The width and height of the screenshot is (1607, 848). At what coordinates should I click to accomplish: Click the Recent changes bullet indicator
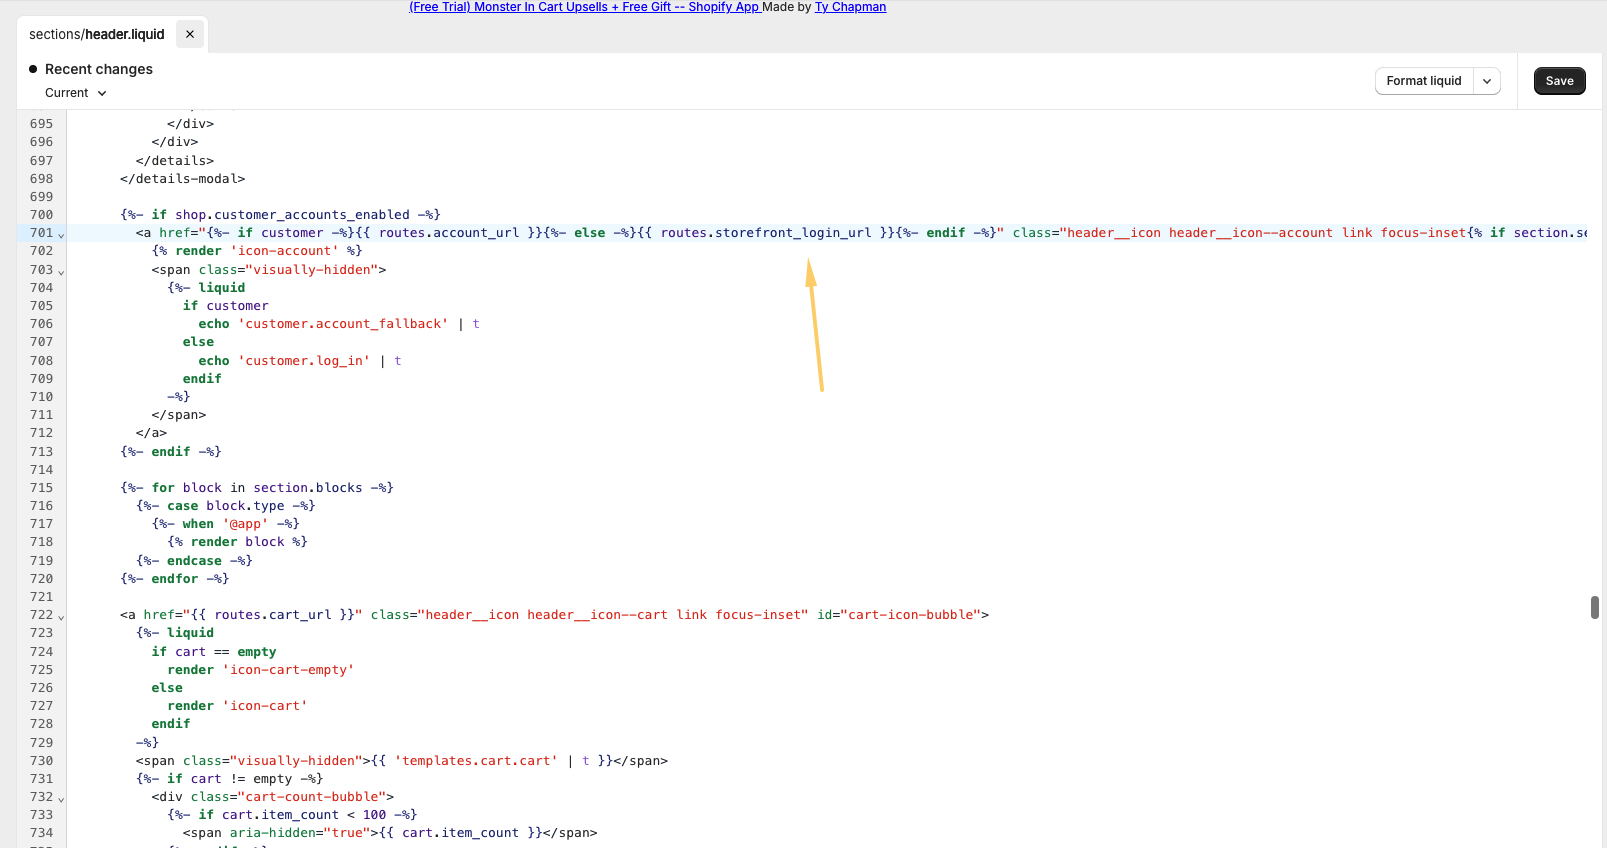[x=33, y=69]
